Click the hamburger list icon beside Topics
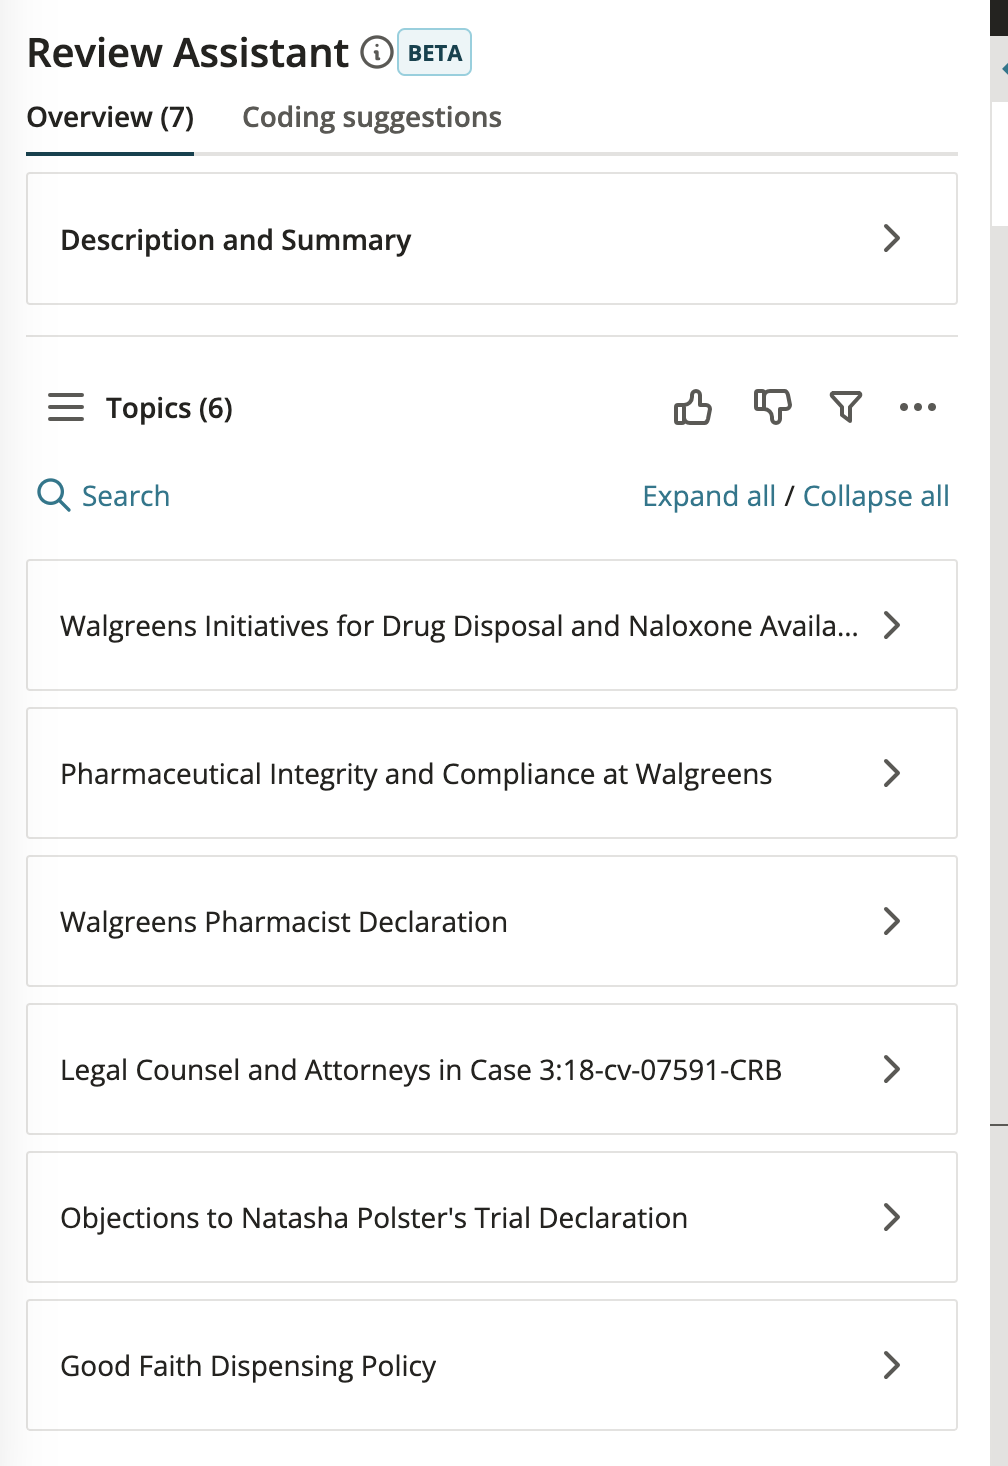The image size is (1008, 1466). 66,408
